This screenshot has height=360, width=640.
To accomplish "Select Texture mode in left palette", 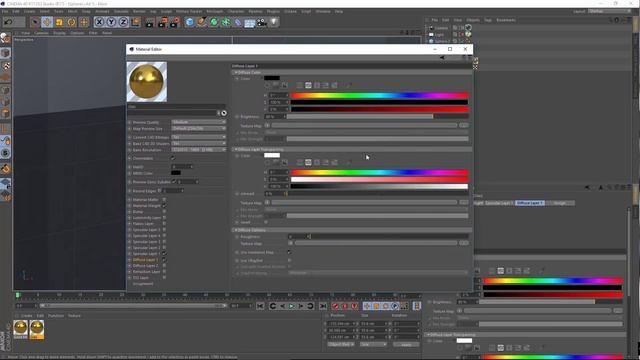I will point(5,65).
